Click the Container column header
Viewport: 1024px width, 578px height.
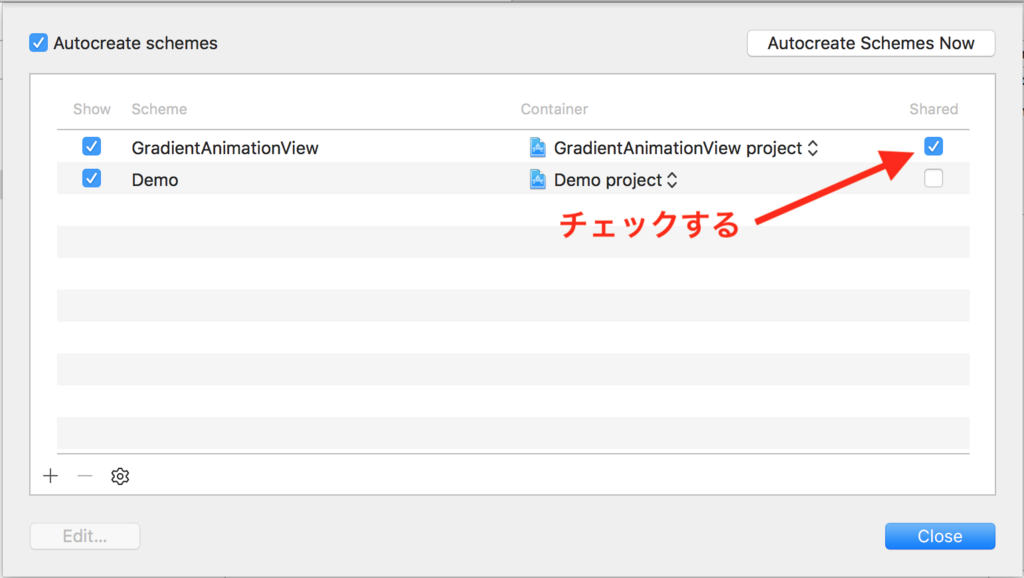554,109
